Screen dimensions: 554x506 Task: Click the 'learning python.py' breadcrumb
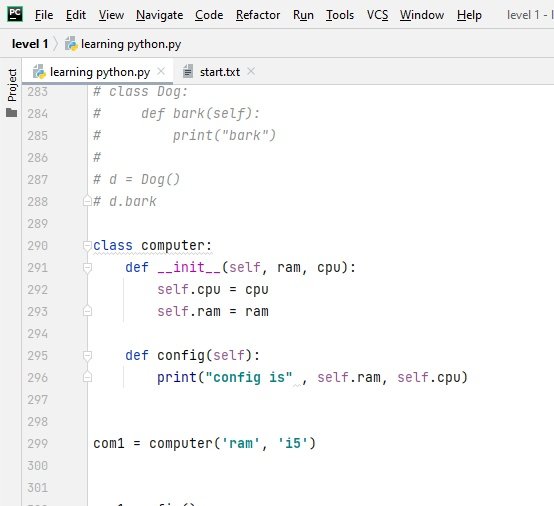[131, 44]
